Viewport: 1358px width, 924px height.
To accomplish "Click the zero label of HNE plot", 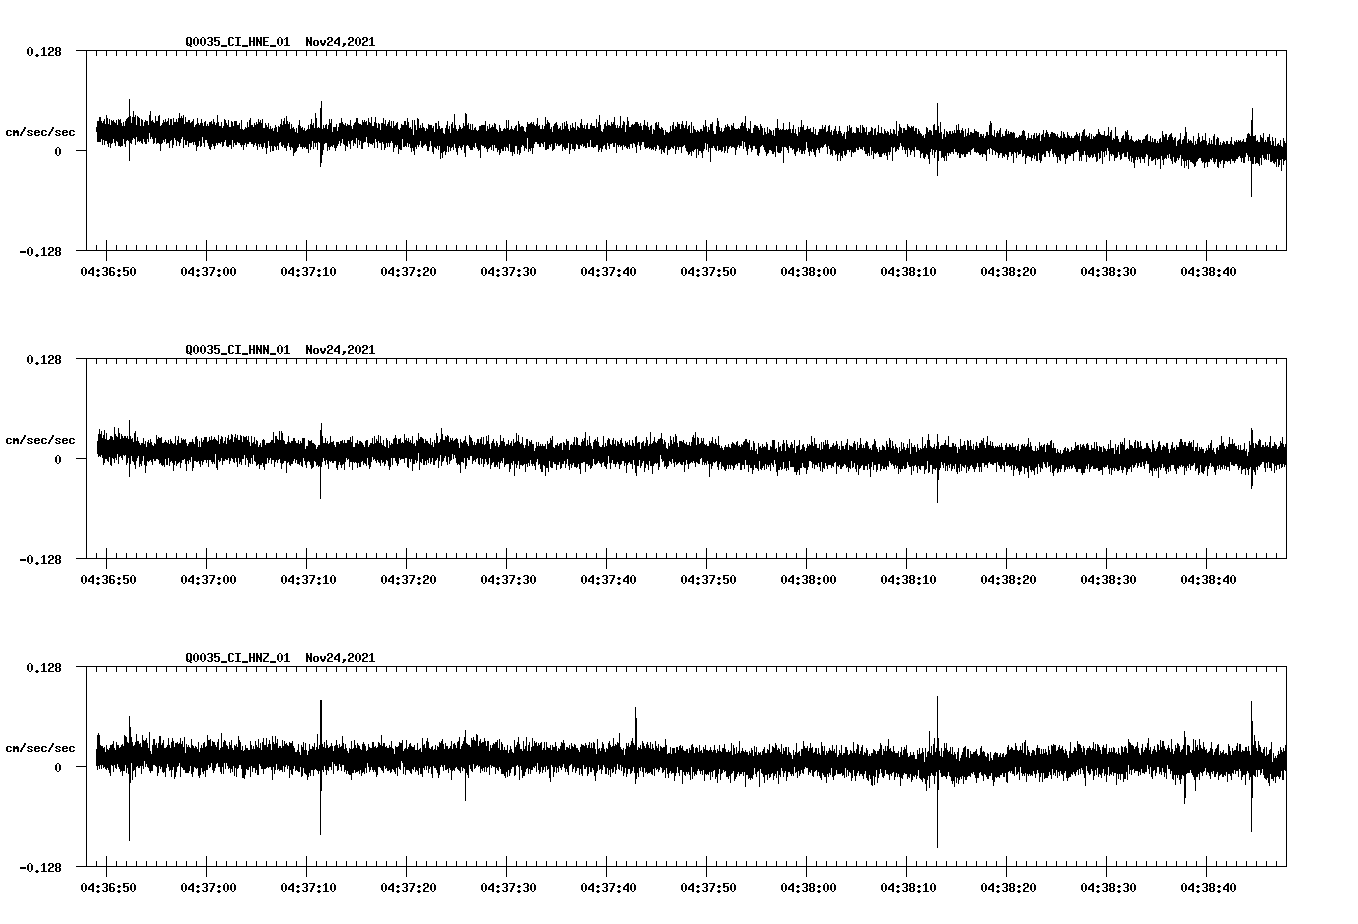I will (58, 152).
